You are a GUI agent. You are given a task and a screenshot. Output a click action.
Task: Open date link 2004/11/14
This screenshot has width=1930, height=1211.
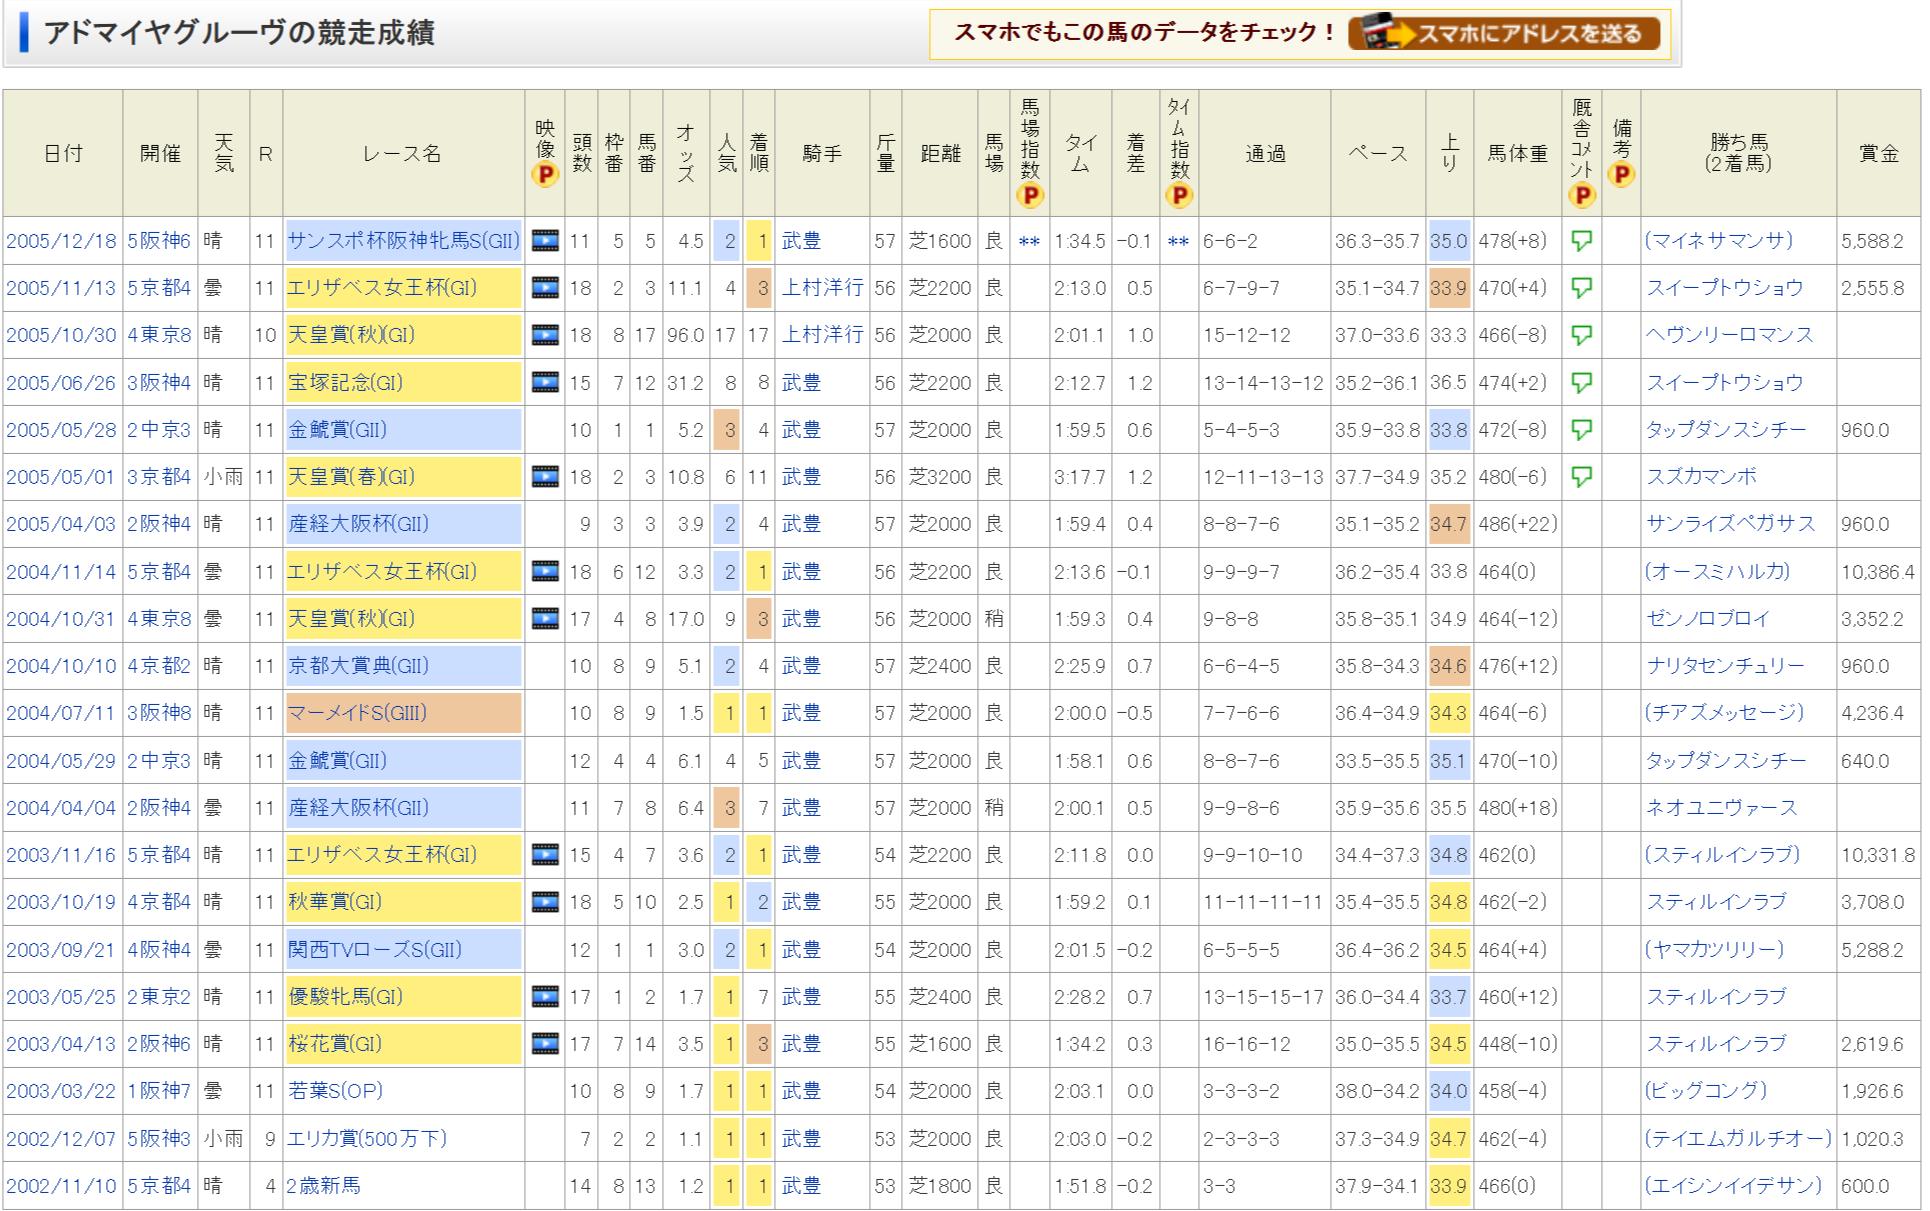[61, 572]
